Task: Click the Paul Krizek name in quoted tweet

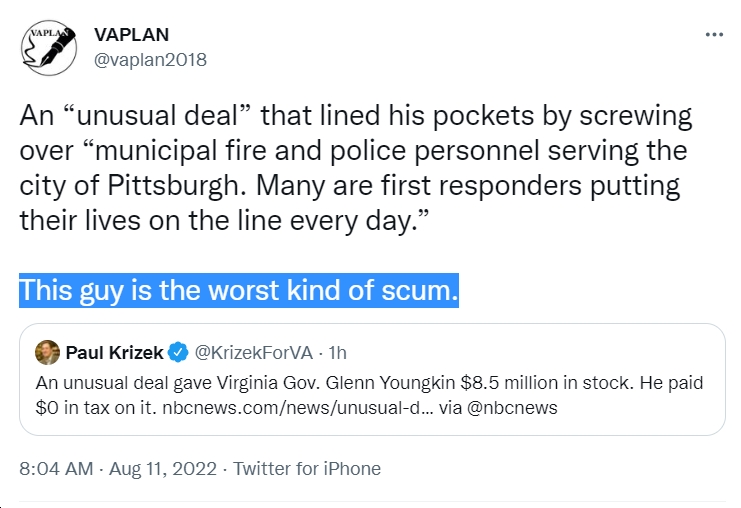Action: [114, 353]
